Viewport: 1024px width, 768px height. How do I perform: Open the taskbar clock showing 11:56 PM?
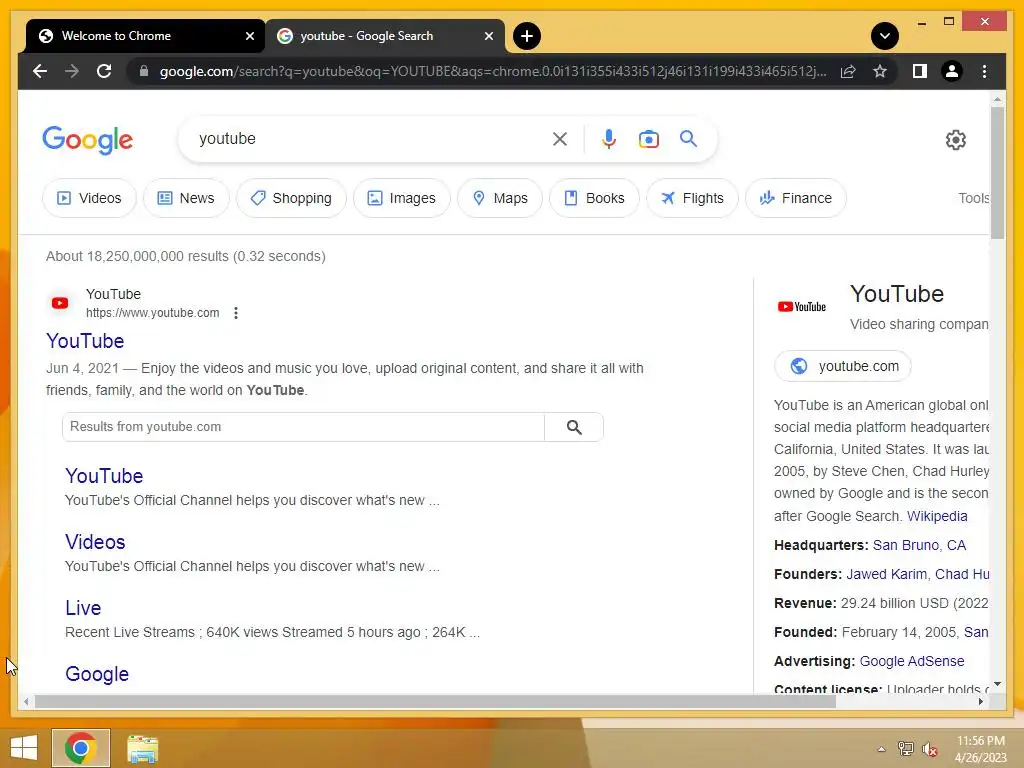pos(980,748)
